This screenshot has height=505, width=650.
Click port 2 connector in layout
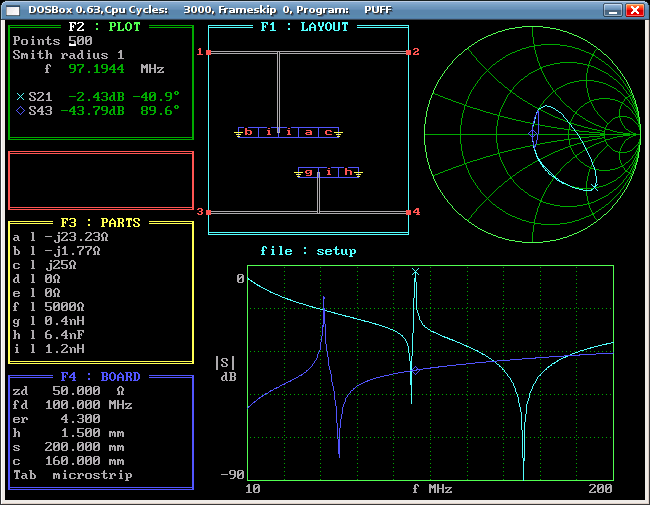tap(408, 52)
